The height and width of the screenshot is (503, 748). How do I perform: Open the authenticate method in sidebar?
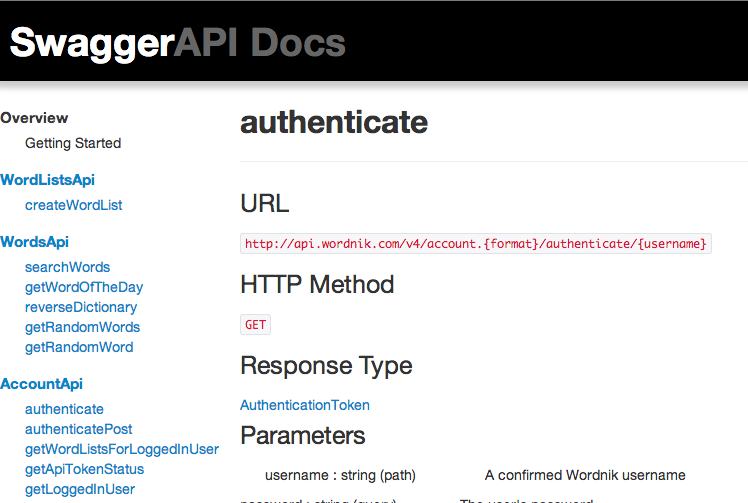(x=64, y=409)
